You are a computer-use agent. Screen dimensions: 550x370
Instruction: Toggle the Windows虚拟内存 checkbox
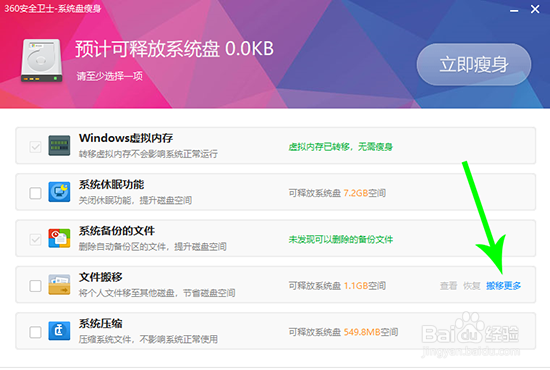[35, 147]
